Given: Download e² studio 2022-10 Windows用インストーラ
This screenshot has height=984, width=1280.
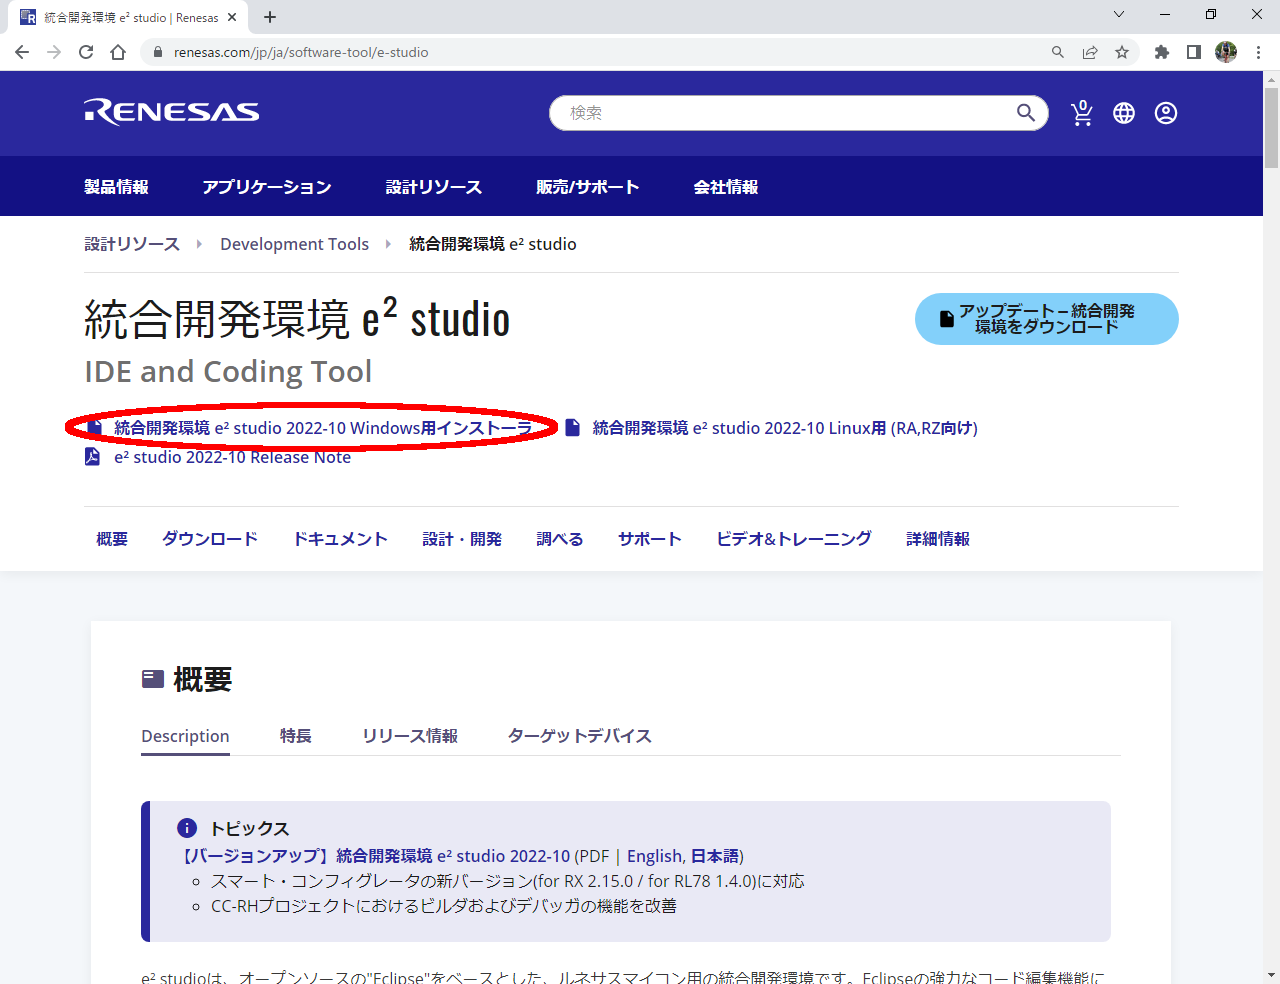Looking at the screenshot, I should click(x=323, y=428).
